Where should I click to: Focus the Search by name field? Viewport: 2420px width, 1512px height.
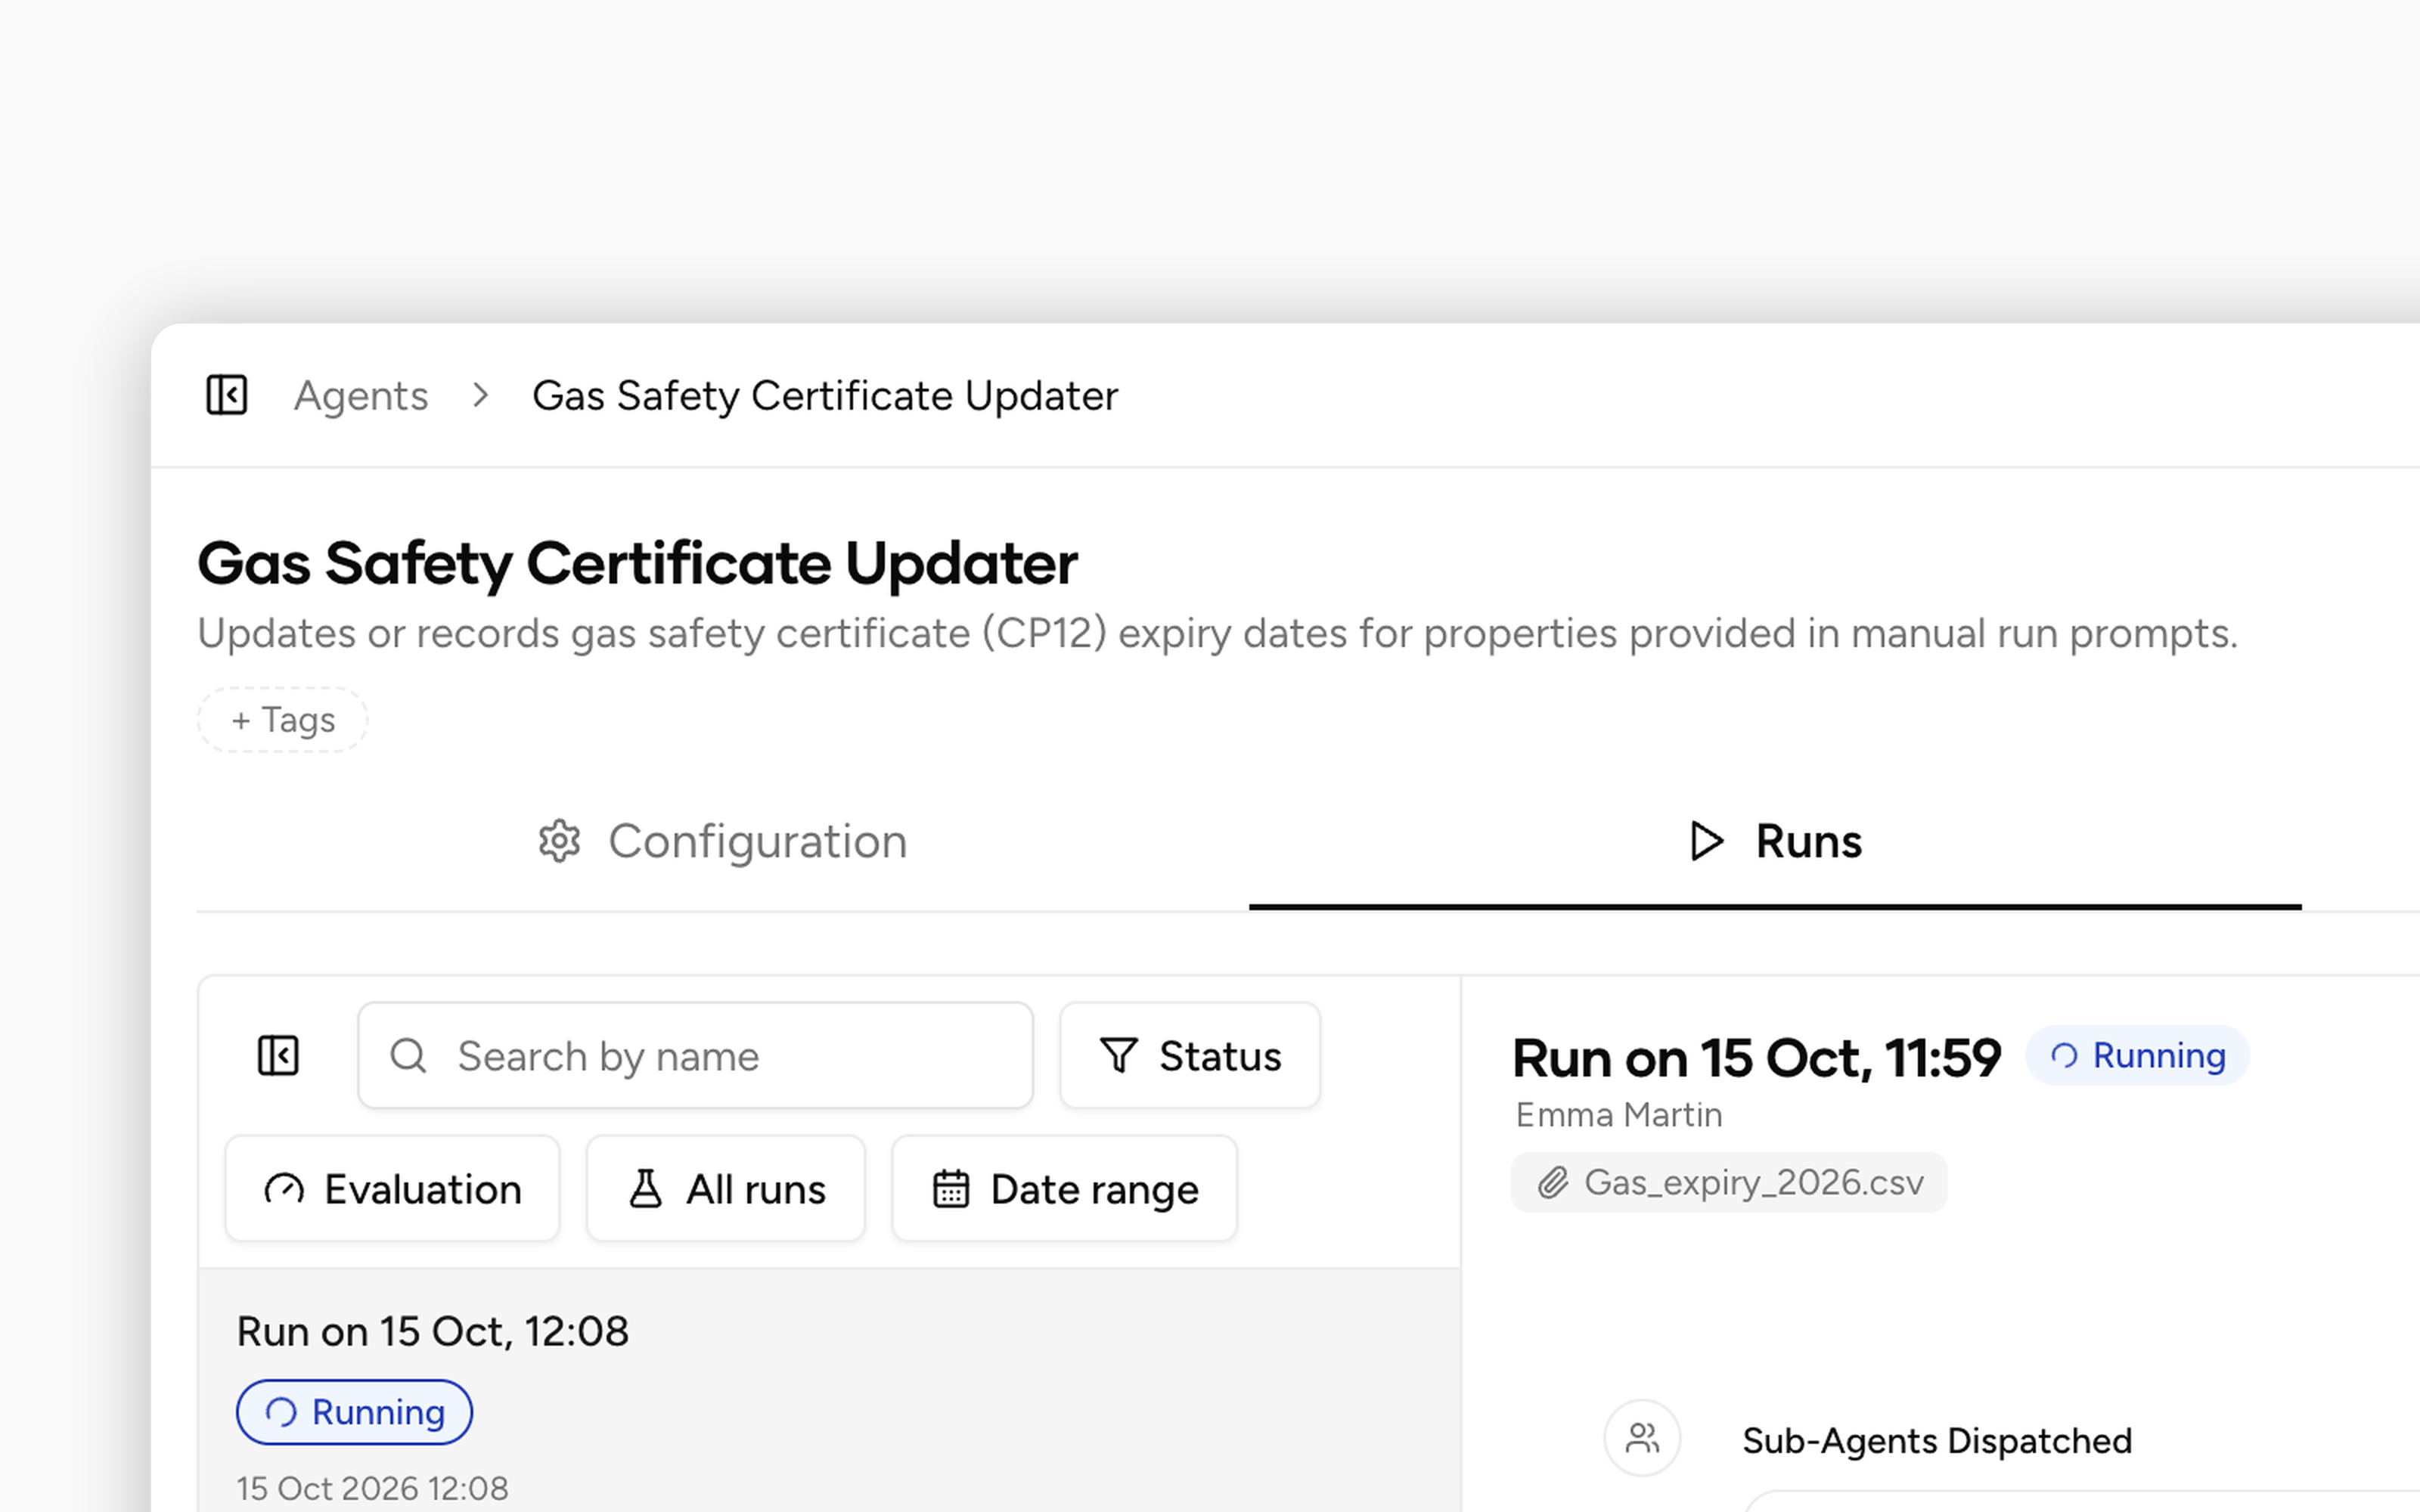[695, 1056]
